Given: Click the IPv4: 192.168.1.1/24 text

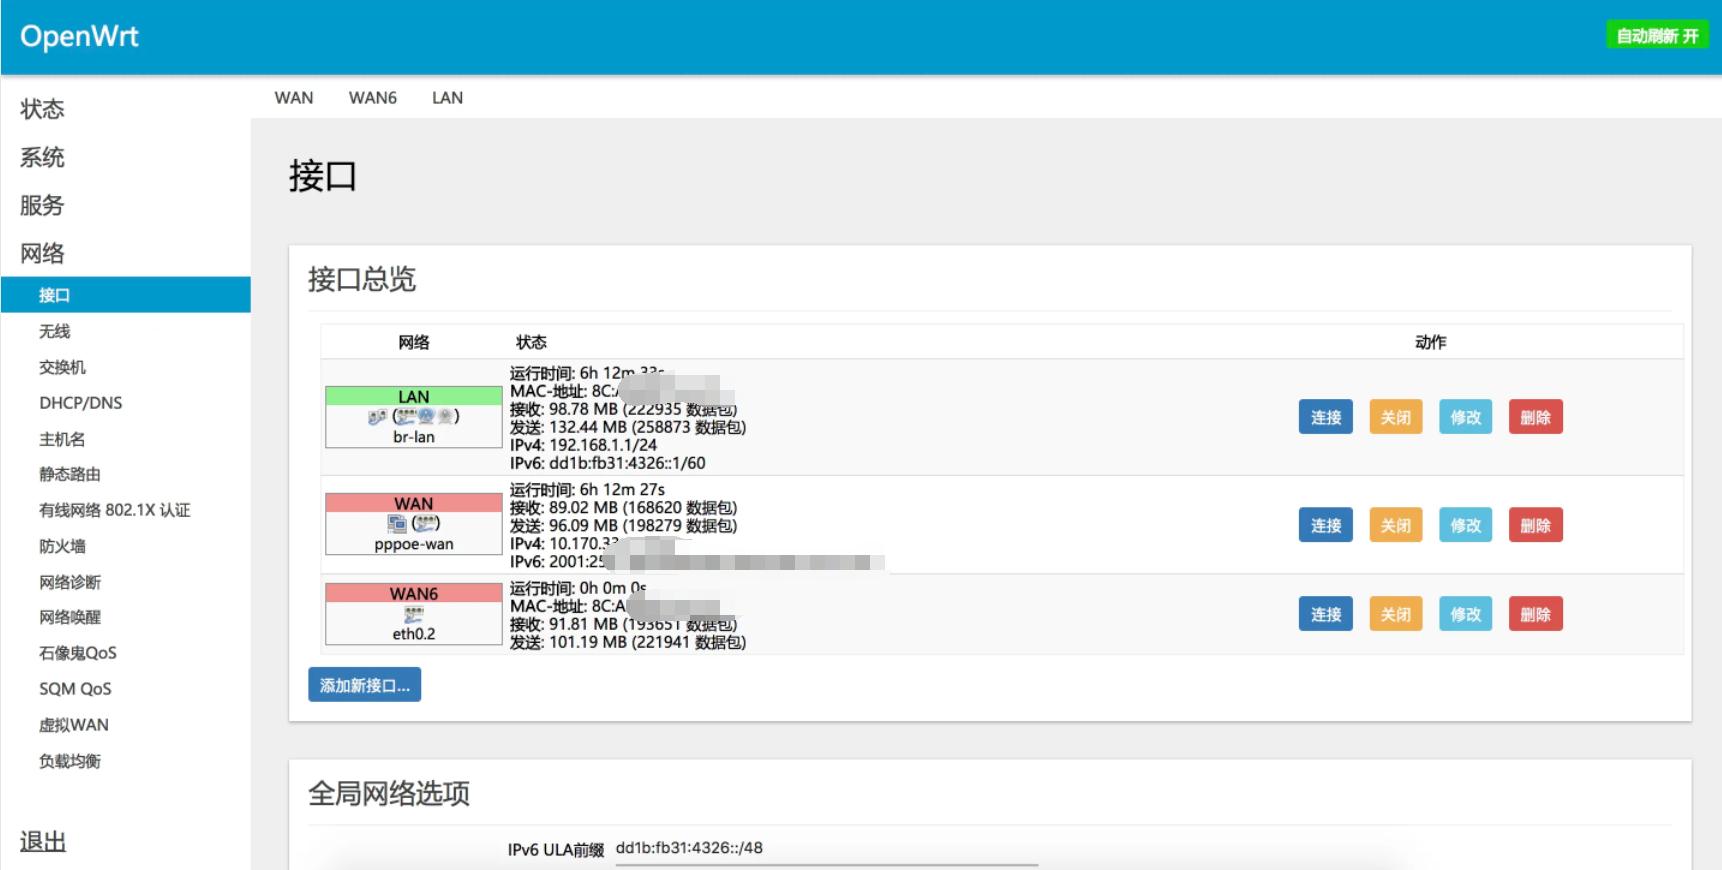Looking at the screenshot, I should pyautogui.click(x=584, y=445).
